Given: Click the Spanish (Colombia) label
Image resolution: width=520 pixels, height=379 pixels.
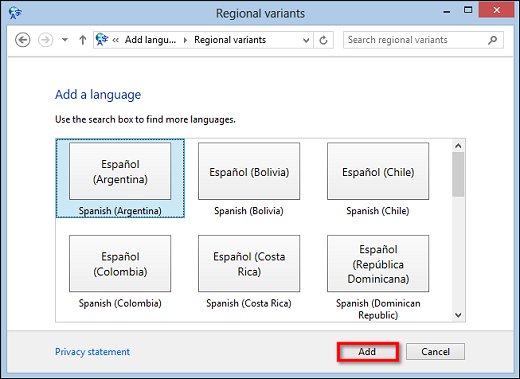Looking at the screenshot, I should click(120, 303).
